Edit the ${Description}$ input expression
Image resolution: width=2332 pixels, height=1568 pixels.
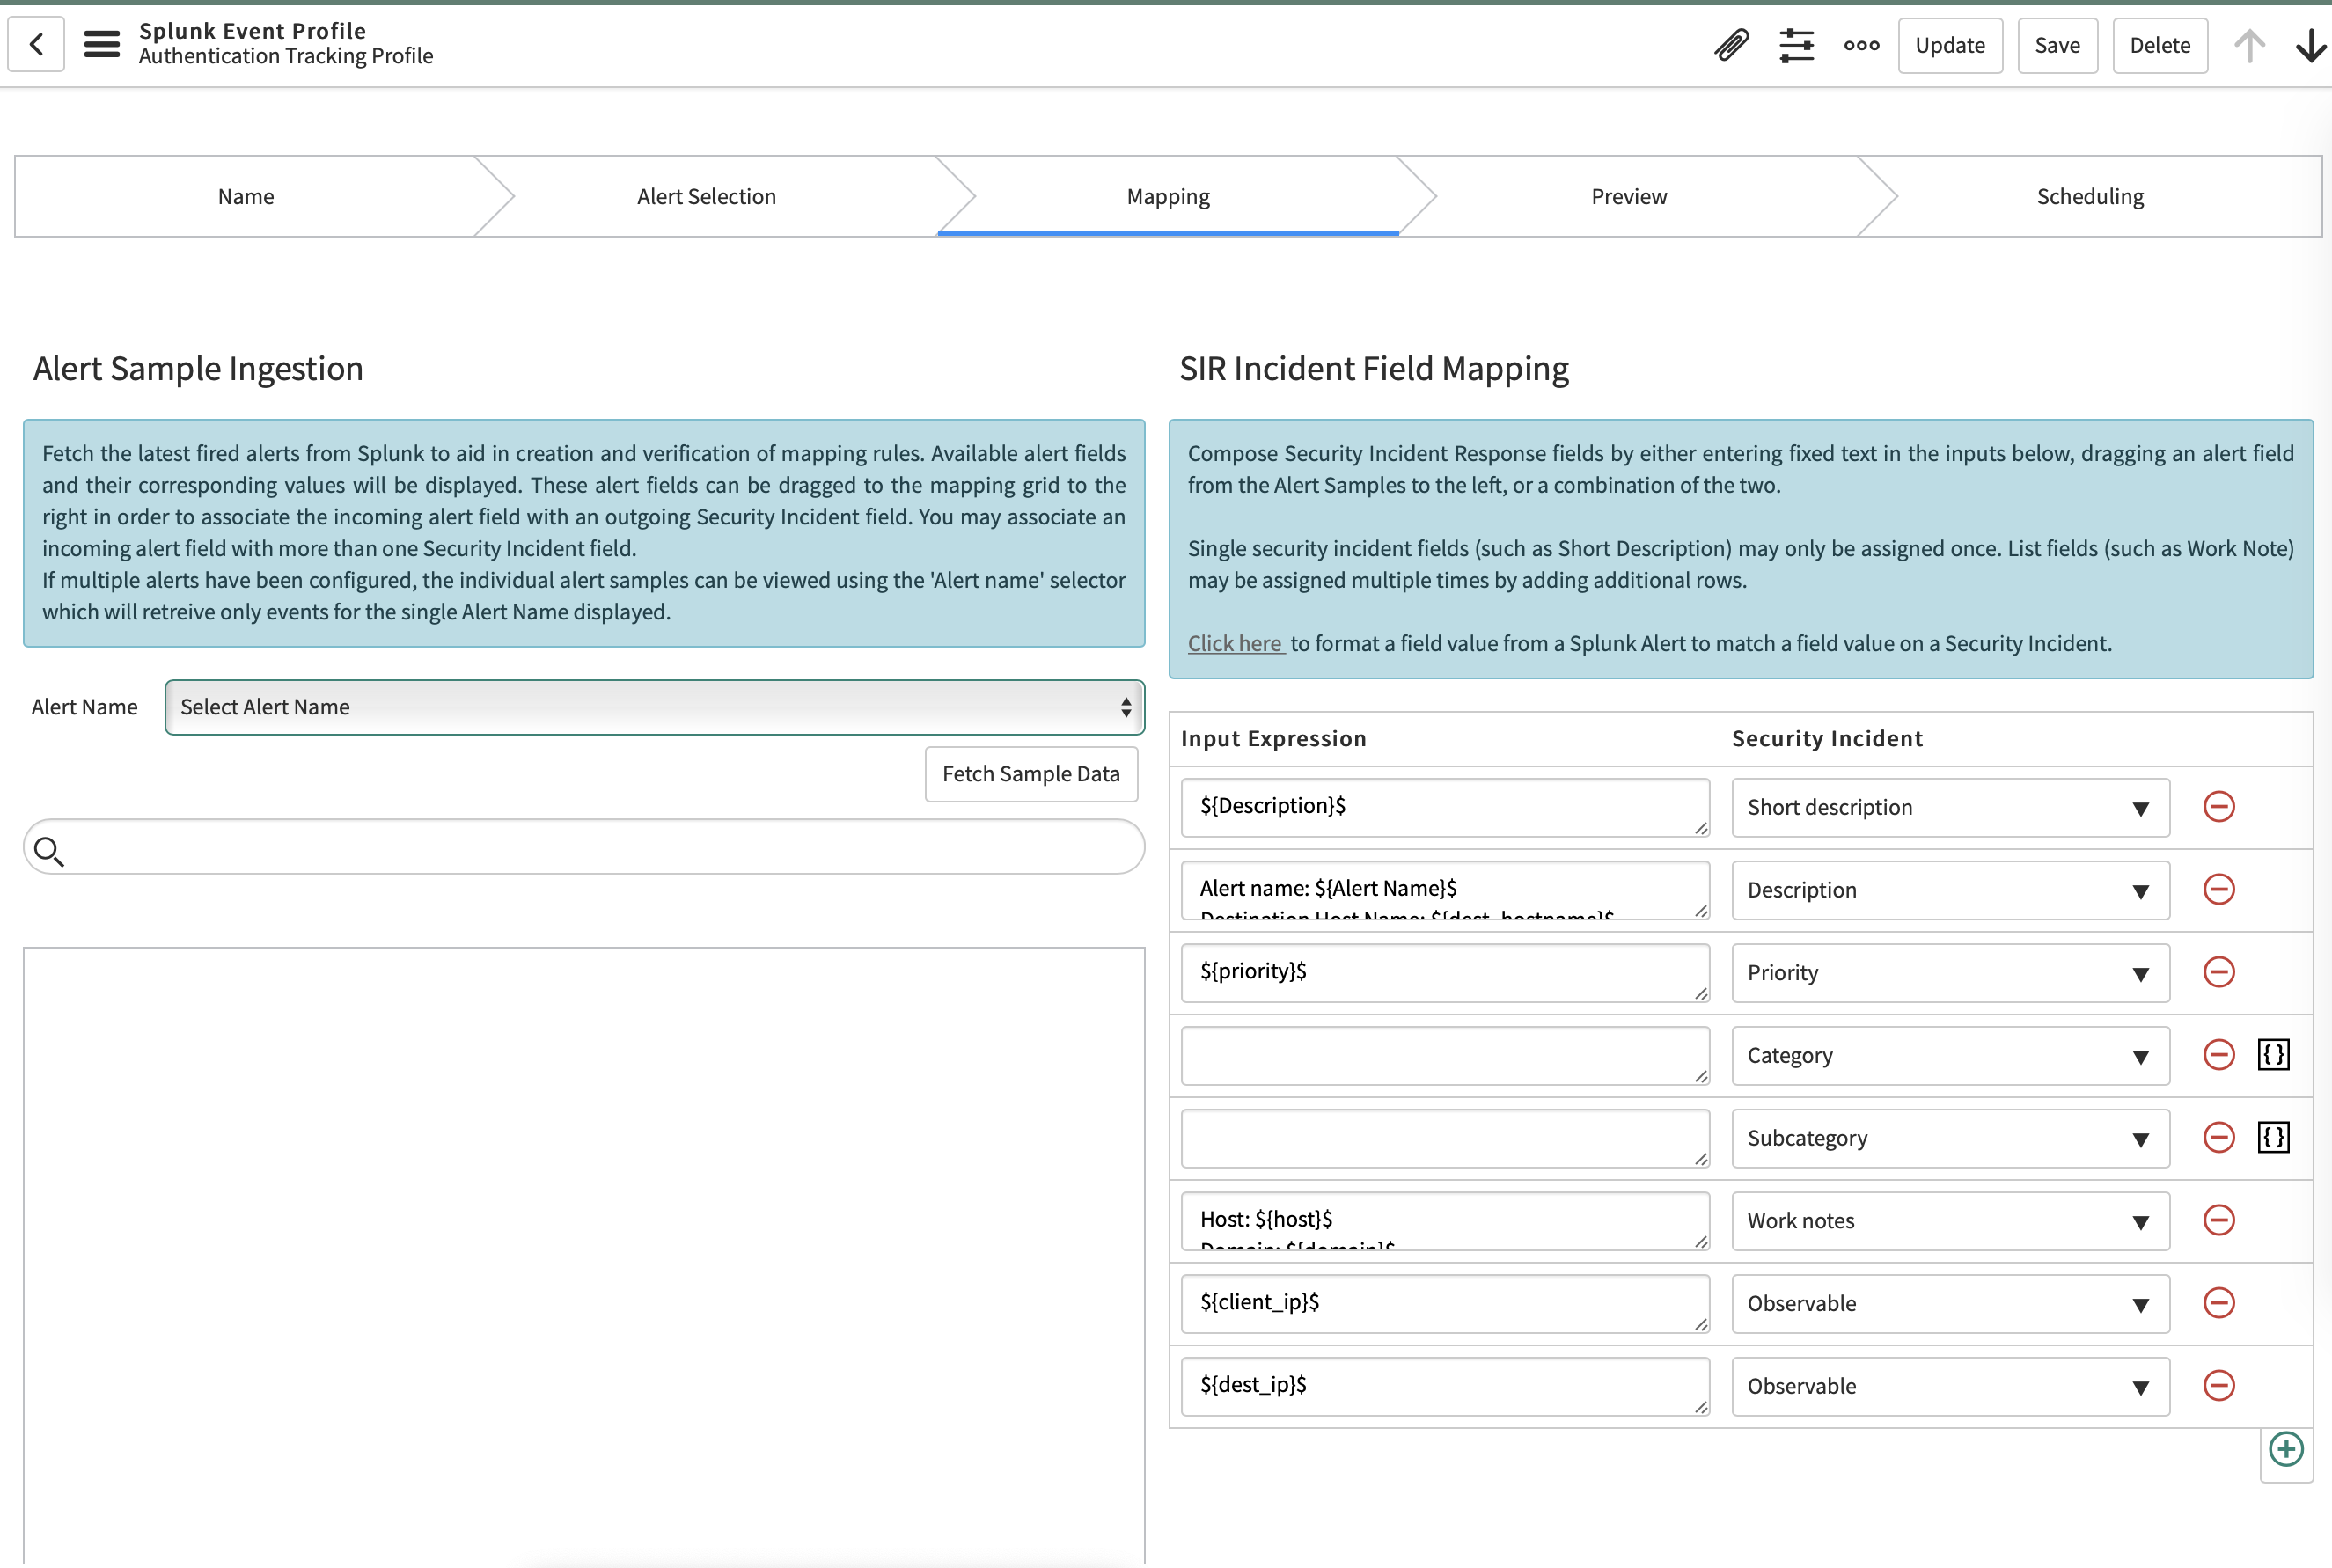(x=1445, y=808)
